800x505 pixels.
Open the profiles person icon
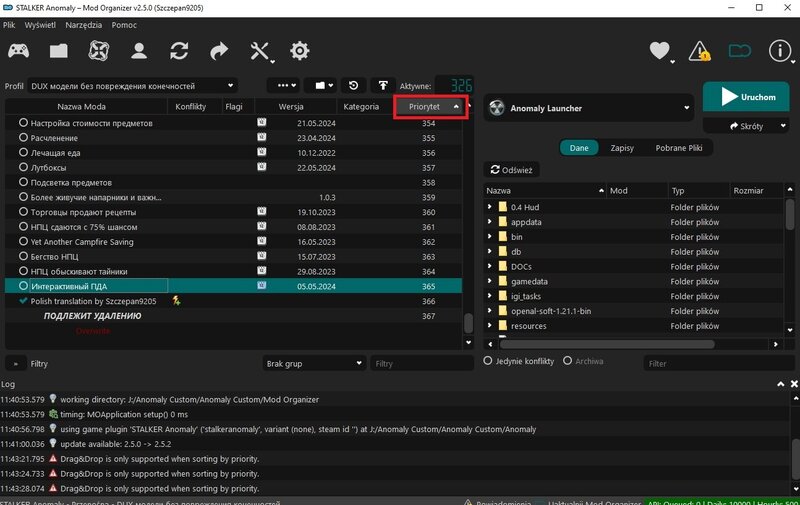point(139,50)
